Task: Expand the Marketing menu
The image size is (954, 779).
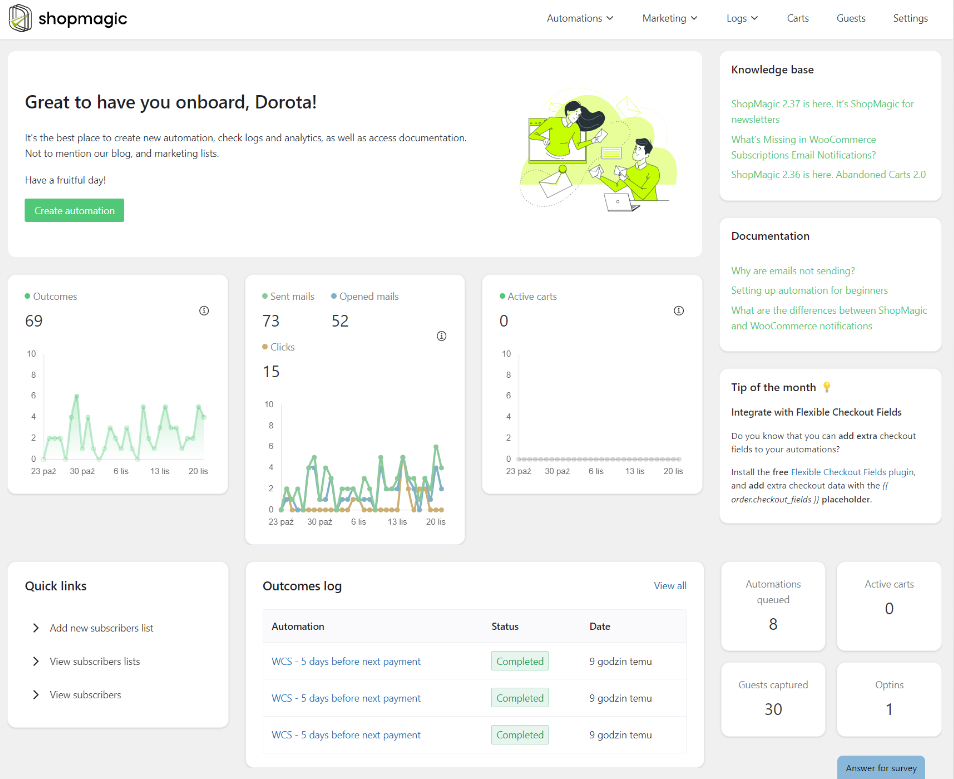Action: pos(669,18)
